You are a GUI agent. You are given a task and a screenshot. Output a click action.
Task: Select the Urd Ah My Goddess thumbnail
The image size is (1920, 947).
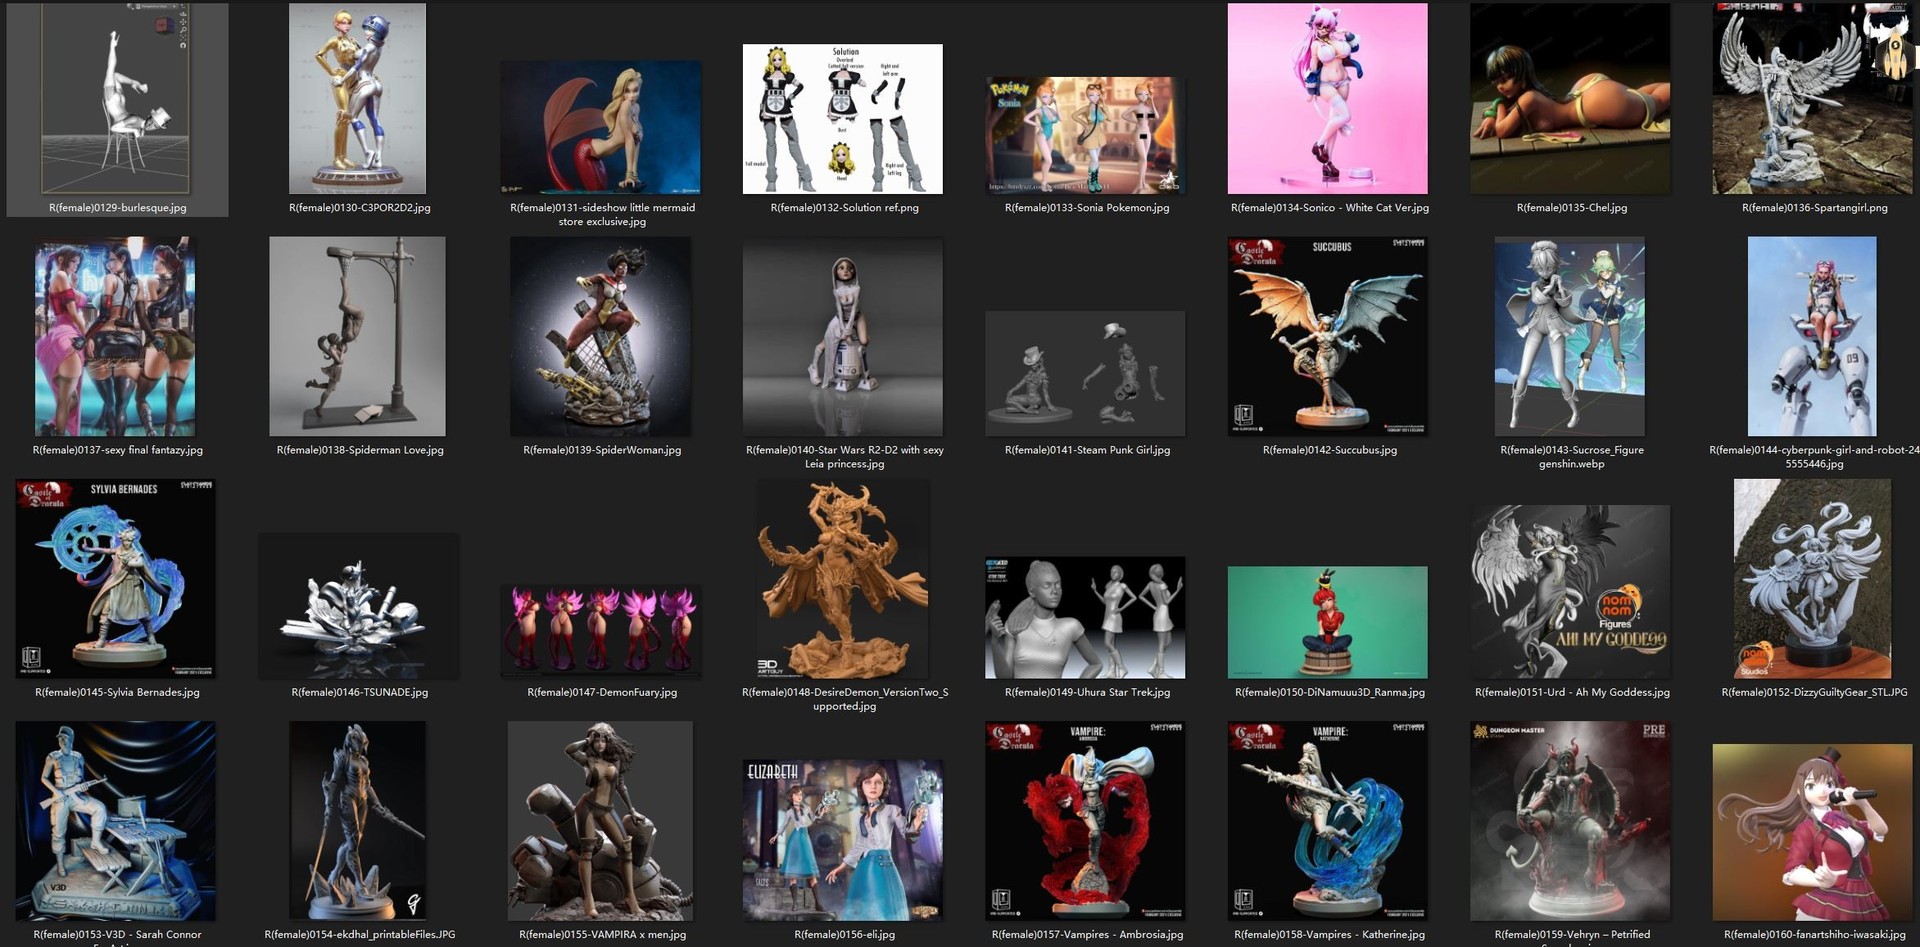click(x=1570, y=592)
